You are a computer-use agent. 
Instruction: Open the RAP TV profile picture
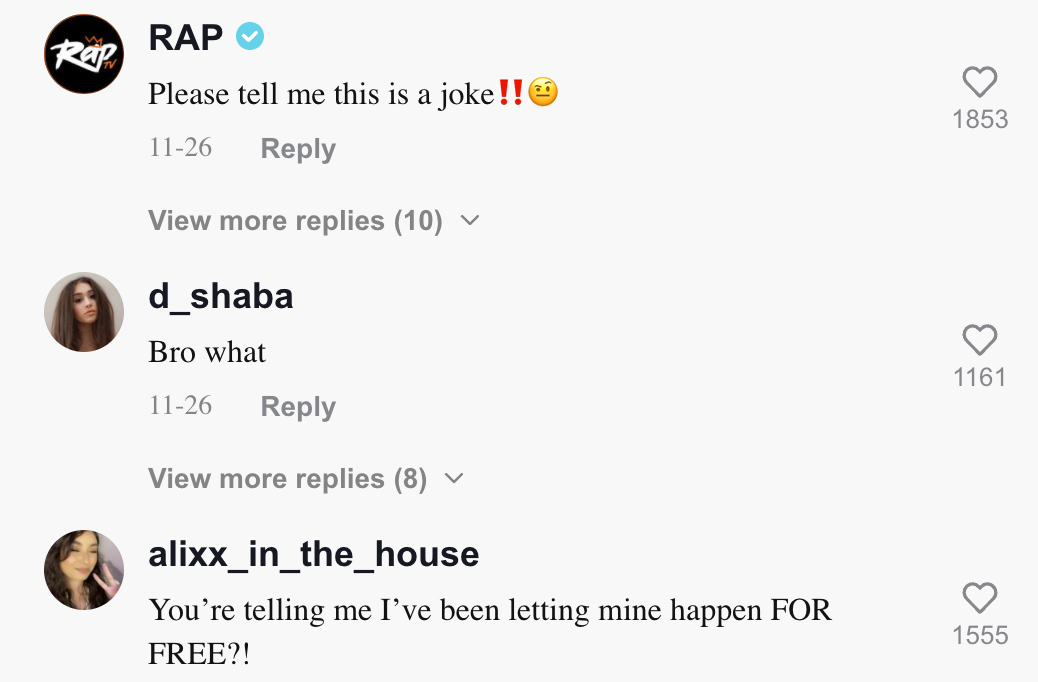84,54
